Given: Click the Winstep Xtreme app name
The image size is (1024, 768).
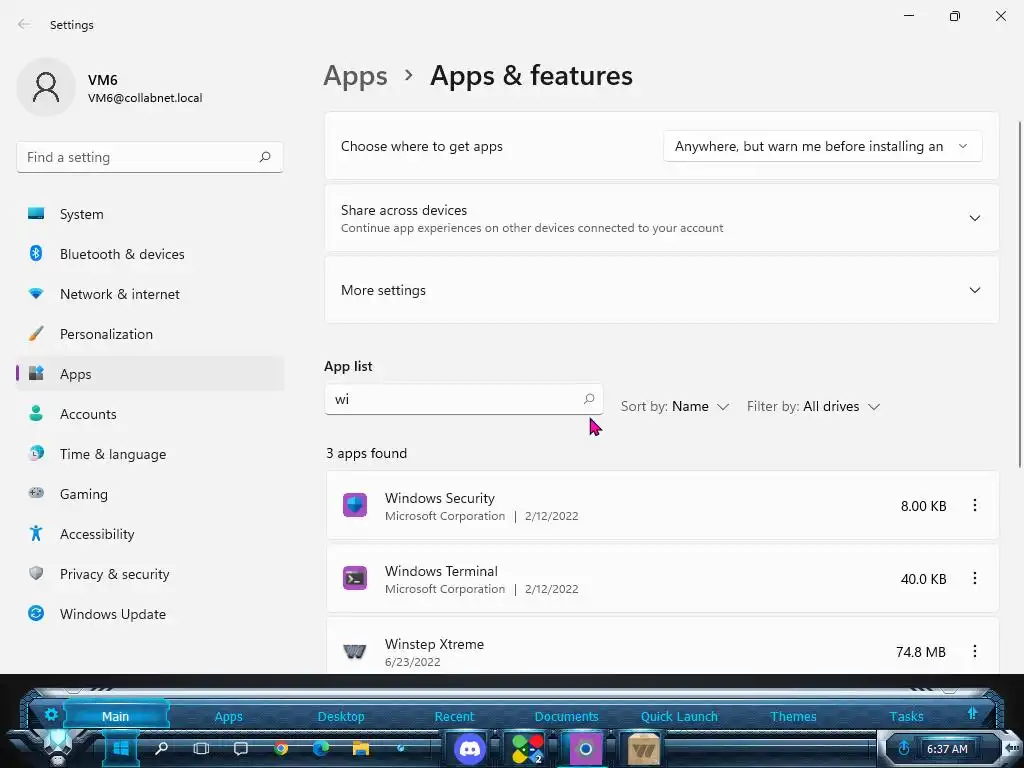Looking at the screenshot, I should 434,644.
